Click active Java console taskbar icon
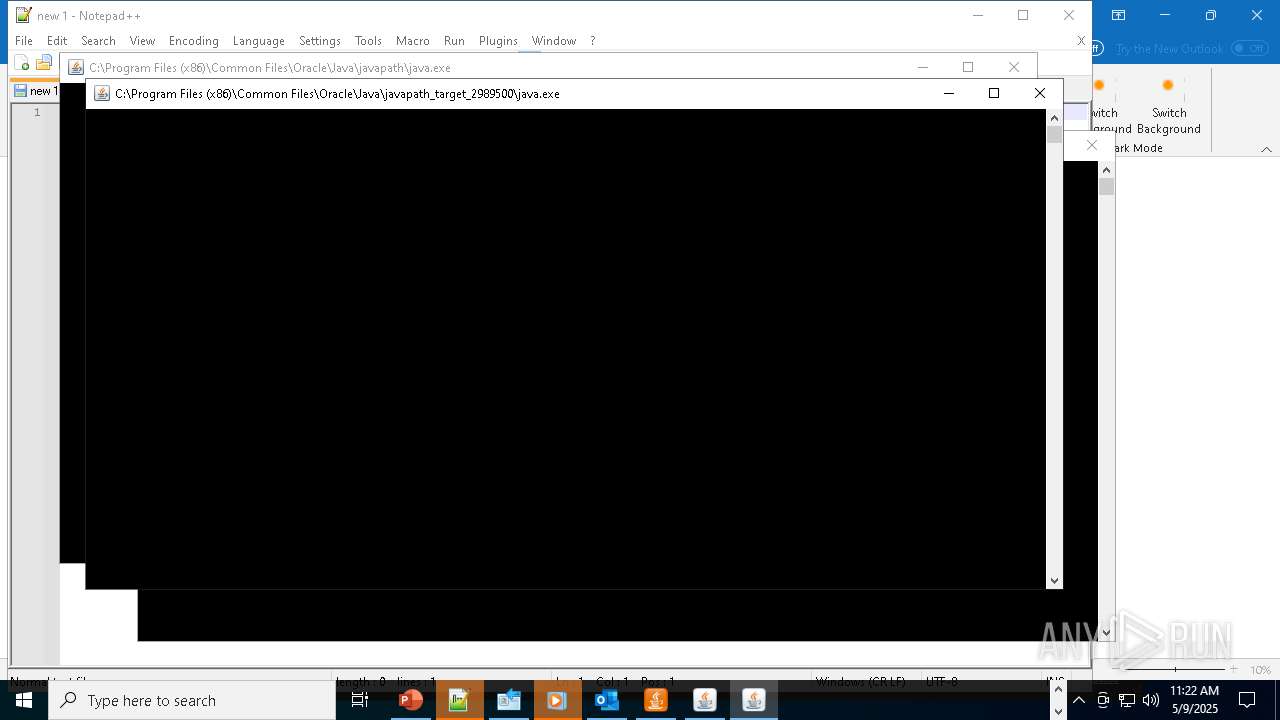The image size is (1280, 720). (754, 701)
